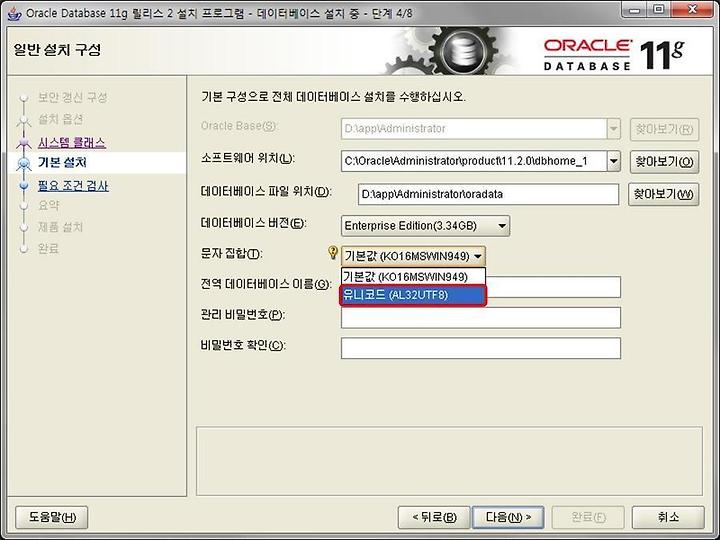Image resolution: width=720 pixels, height=540 pixels.
Task: Open help with 도움말(H) button
Action: click(x=52, y=517)
